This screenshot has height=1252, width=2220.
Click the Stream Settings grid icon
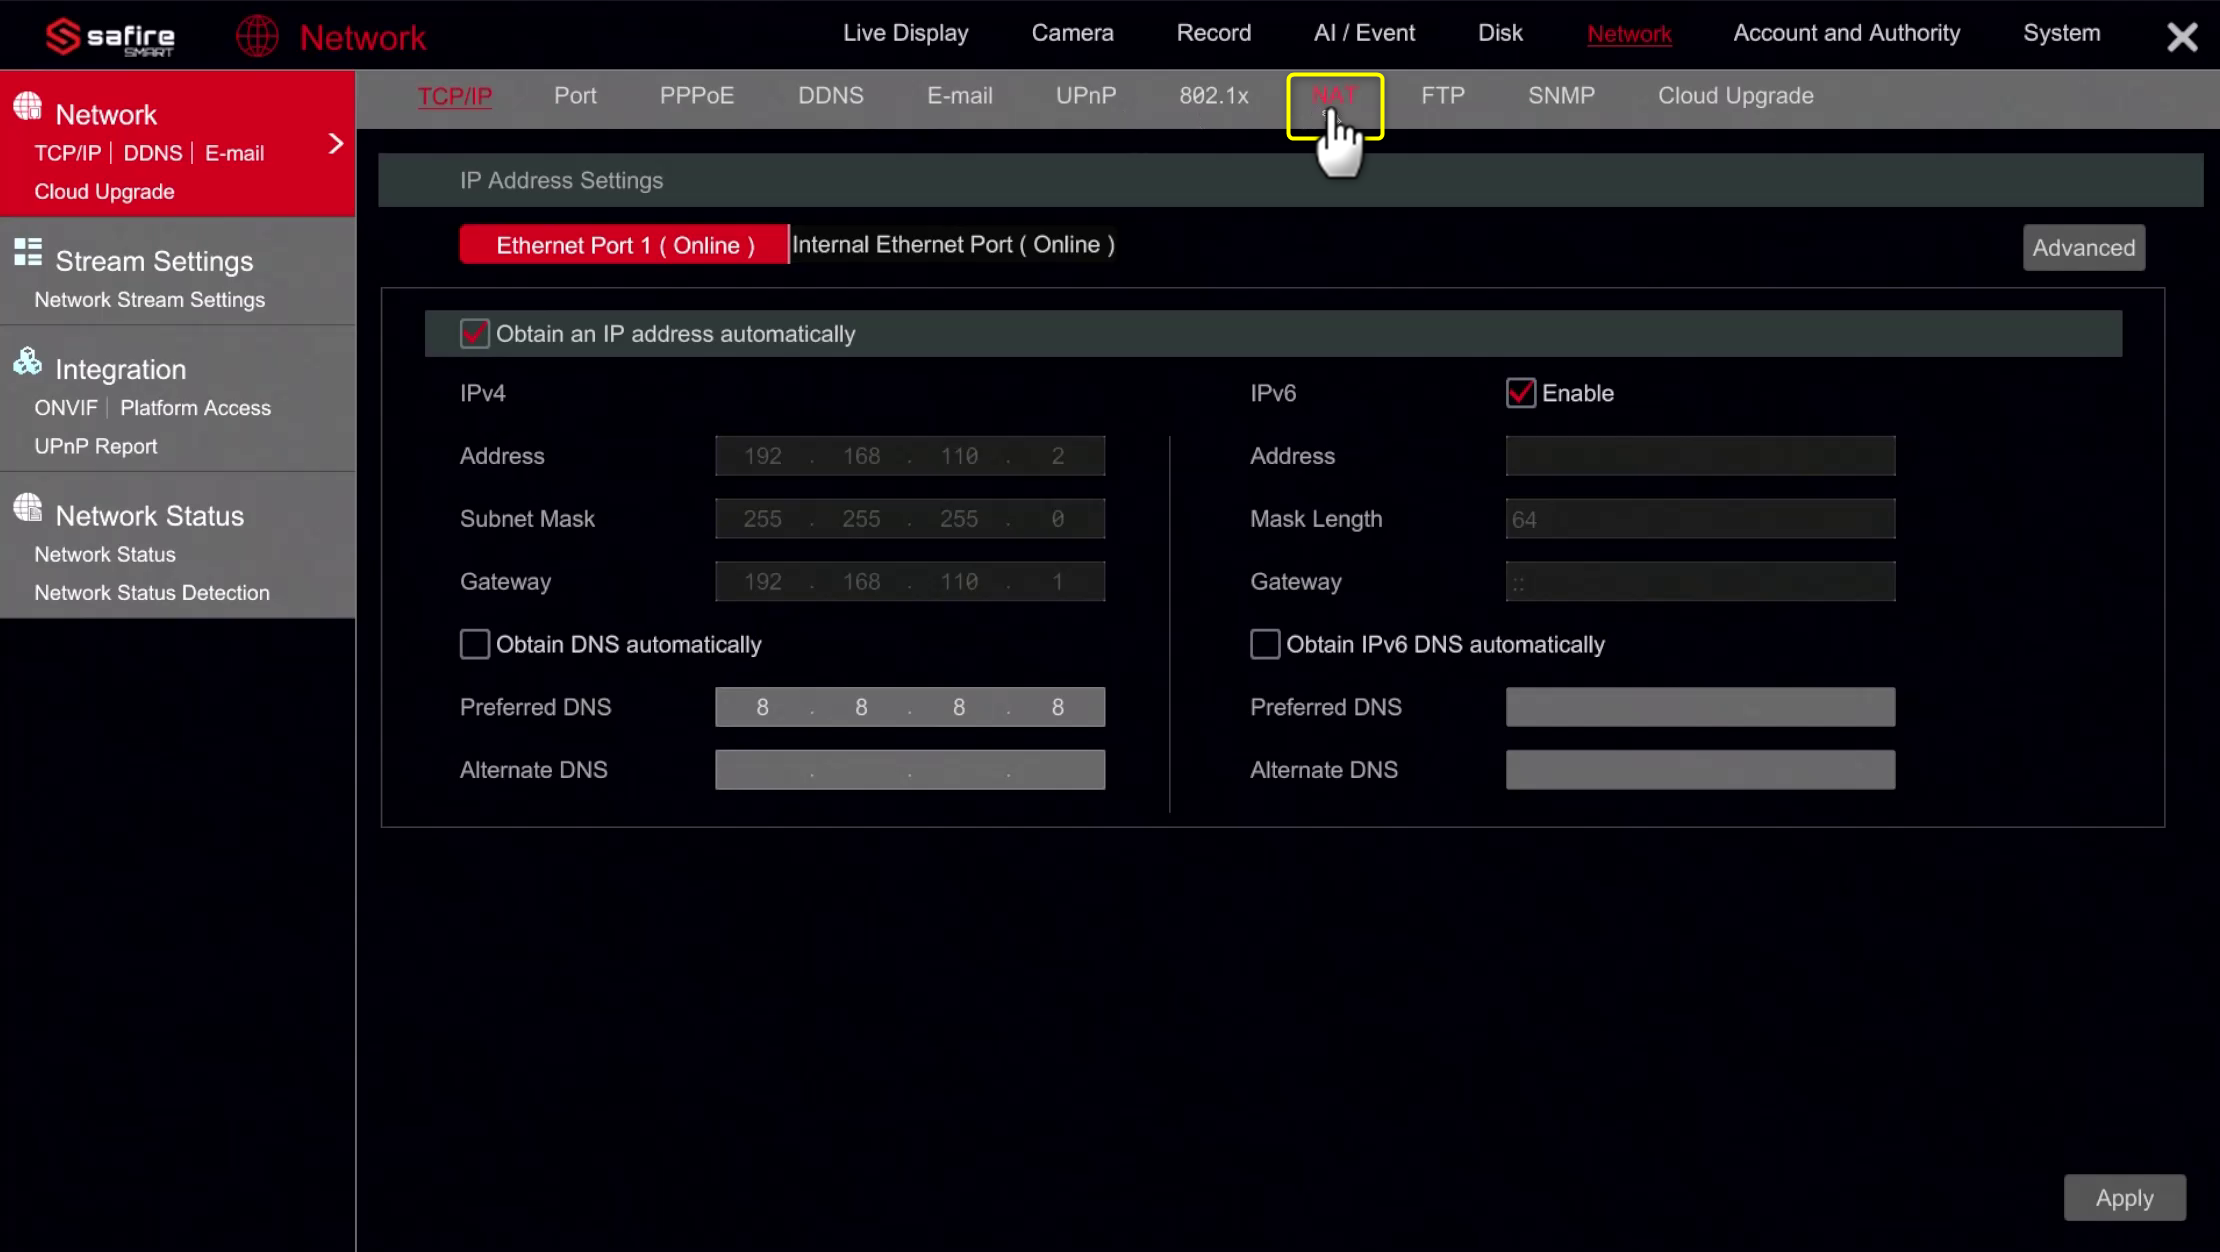[28, 253]
